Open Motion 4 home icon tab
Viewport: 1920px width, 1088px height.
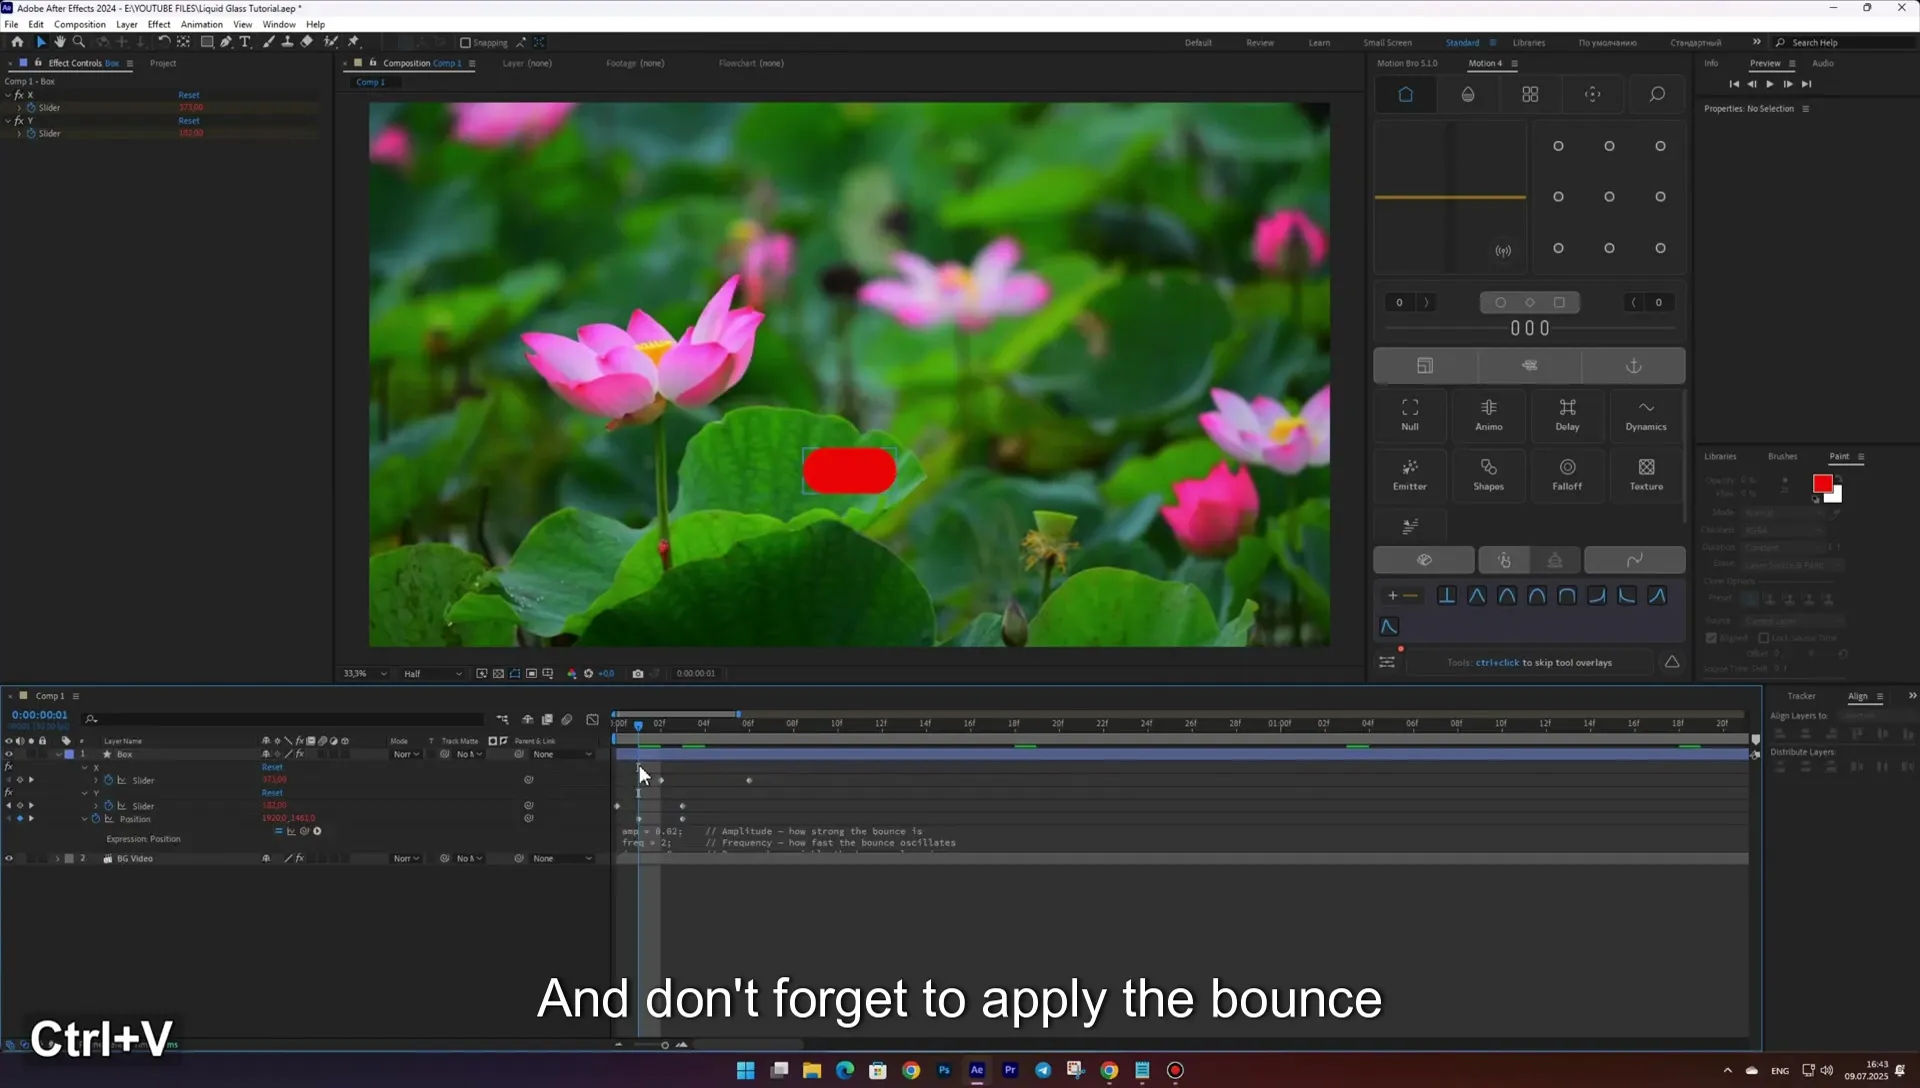coord(1405,94)
